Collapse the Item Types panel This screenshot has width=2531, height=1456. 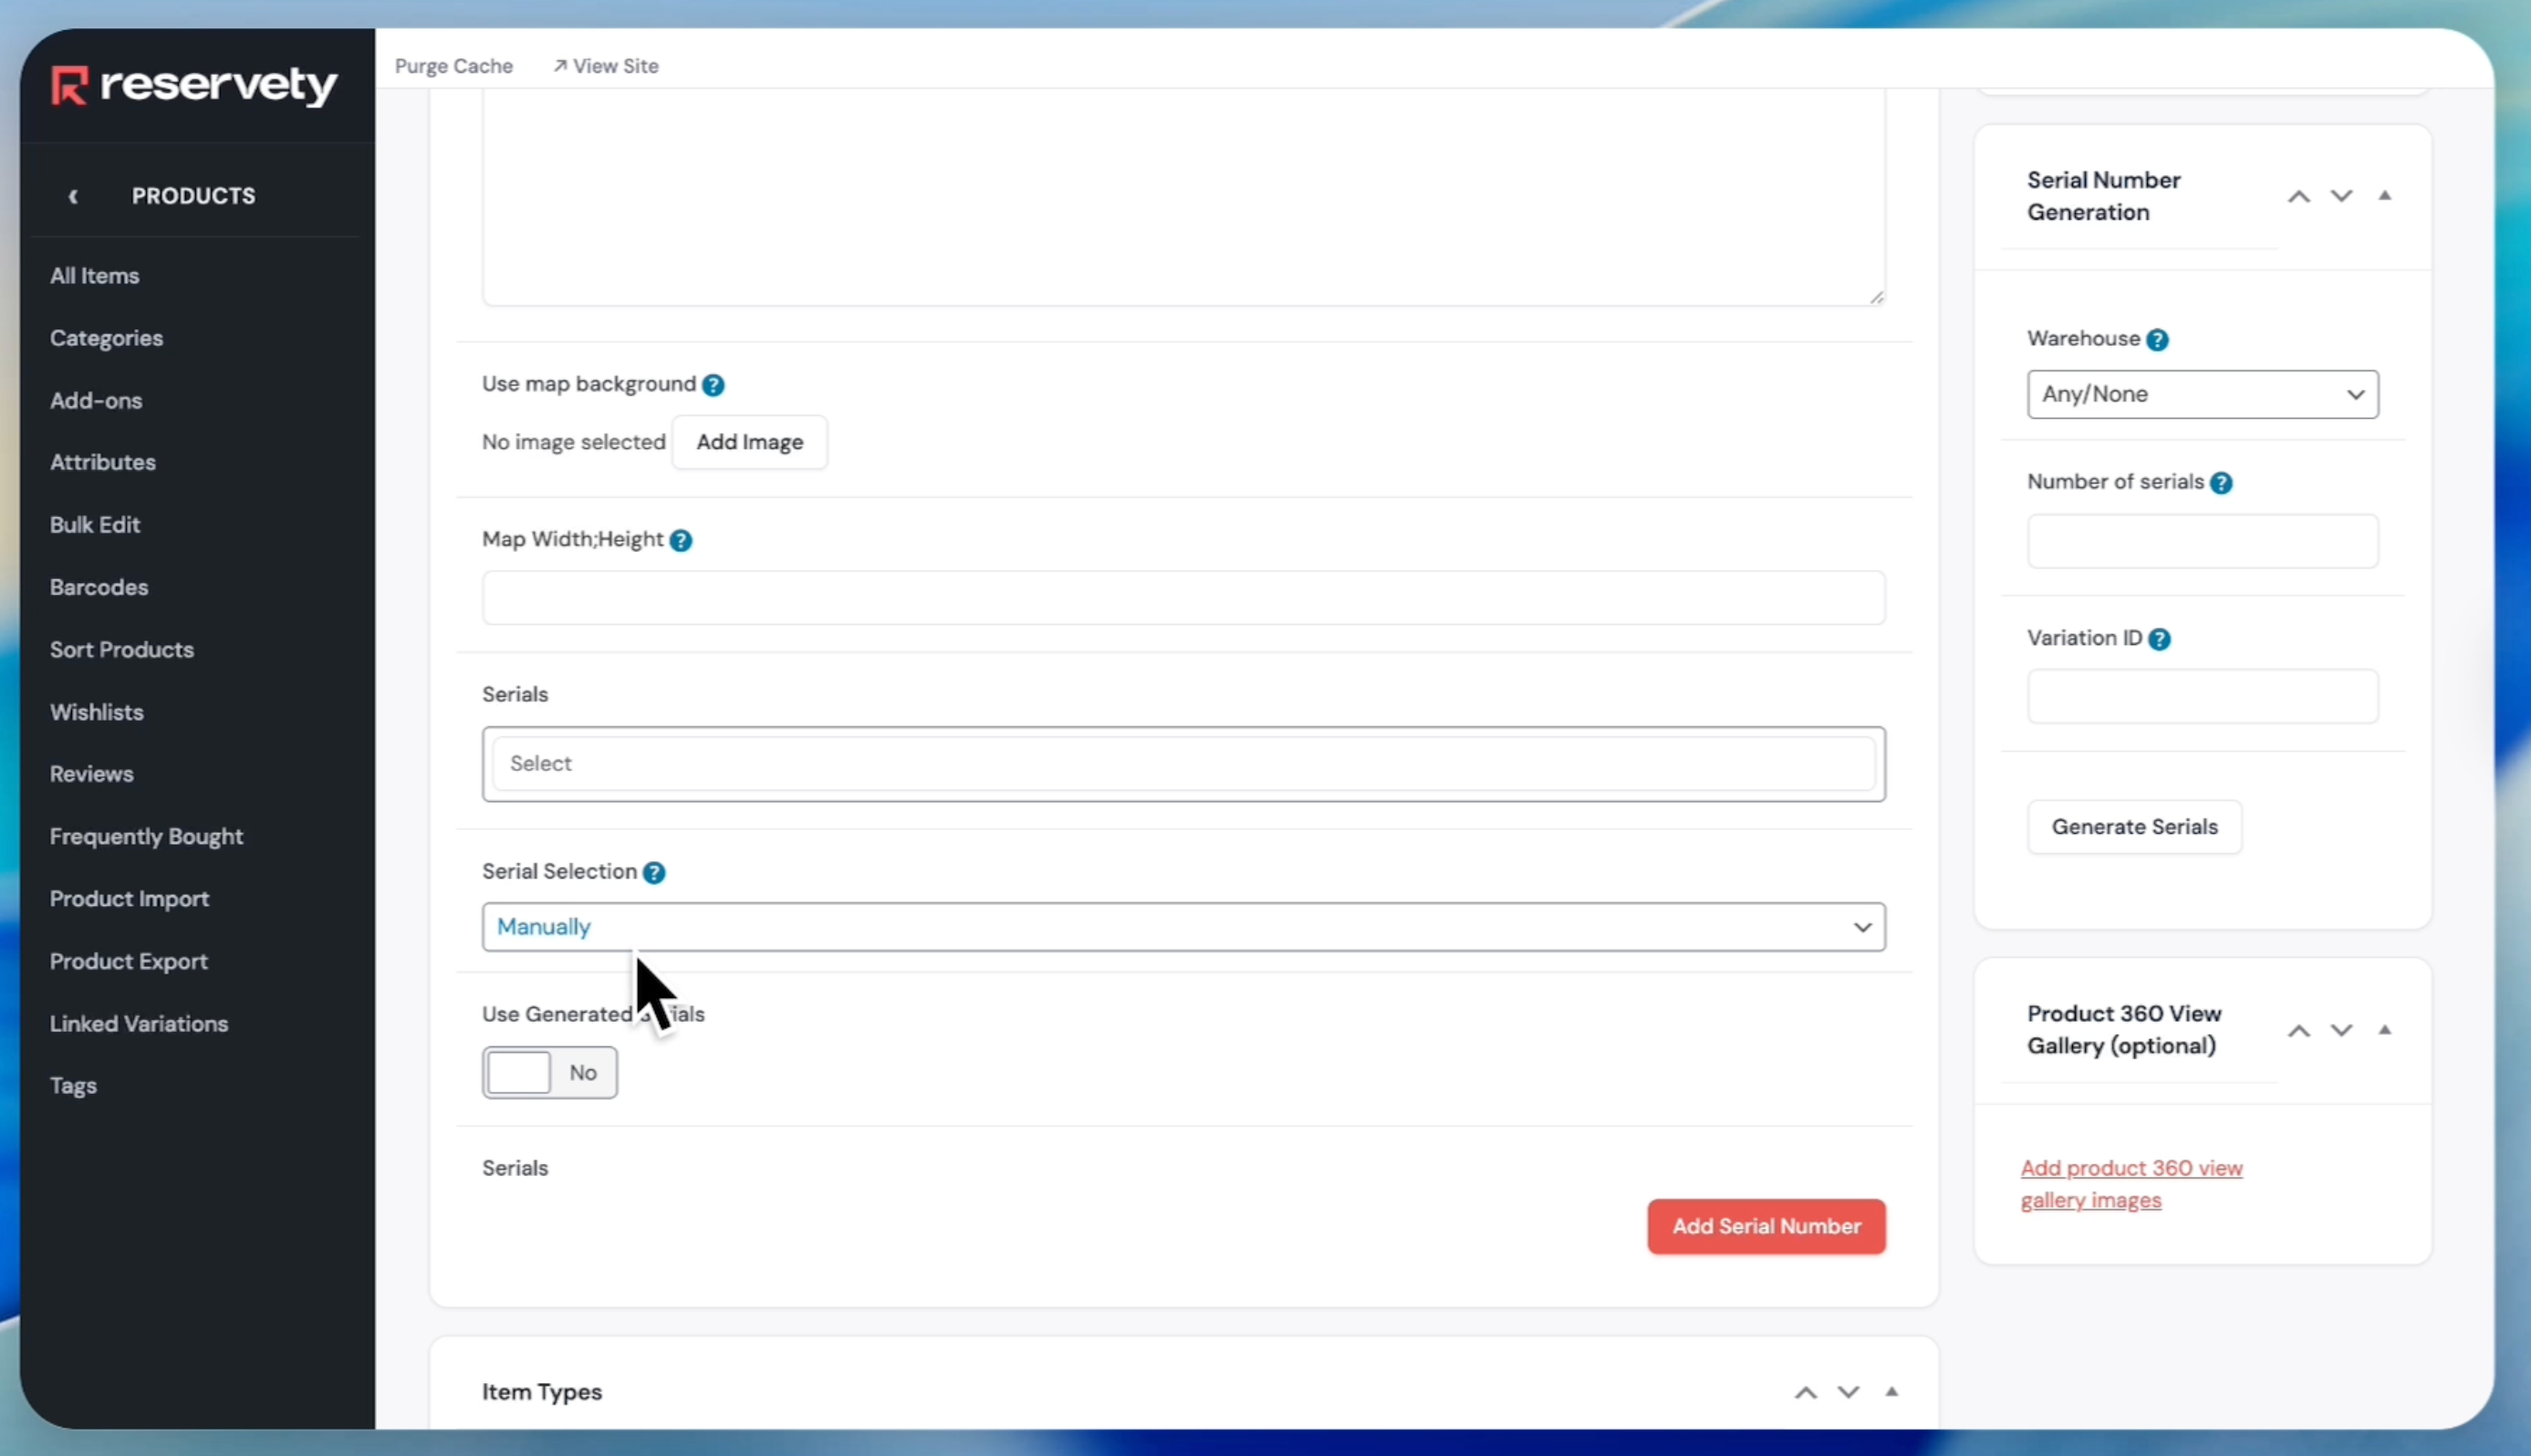coord(1891,1392)
